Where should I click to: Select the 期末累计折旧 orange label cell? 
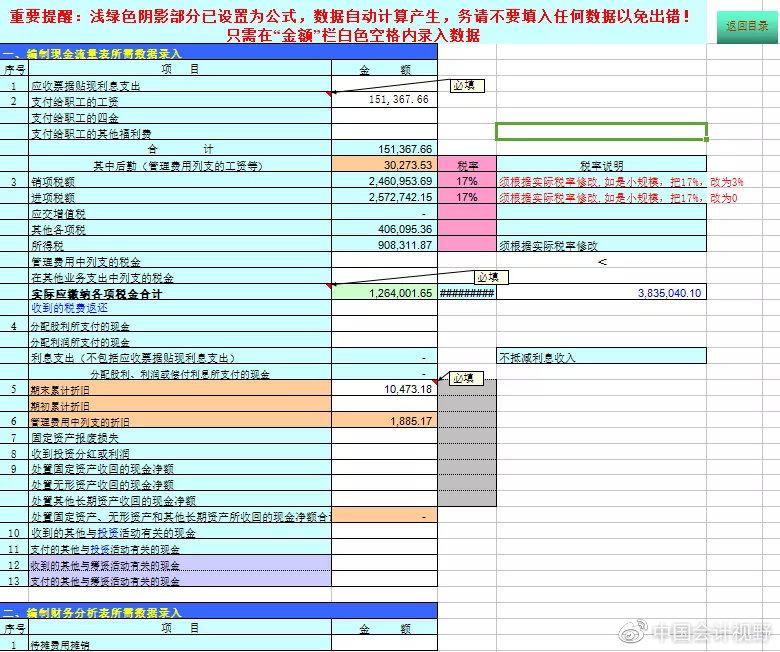tap(180, 388)
